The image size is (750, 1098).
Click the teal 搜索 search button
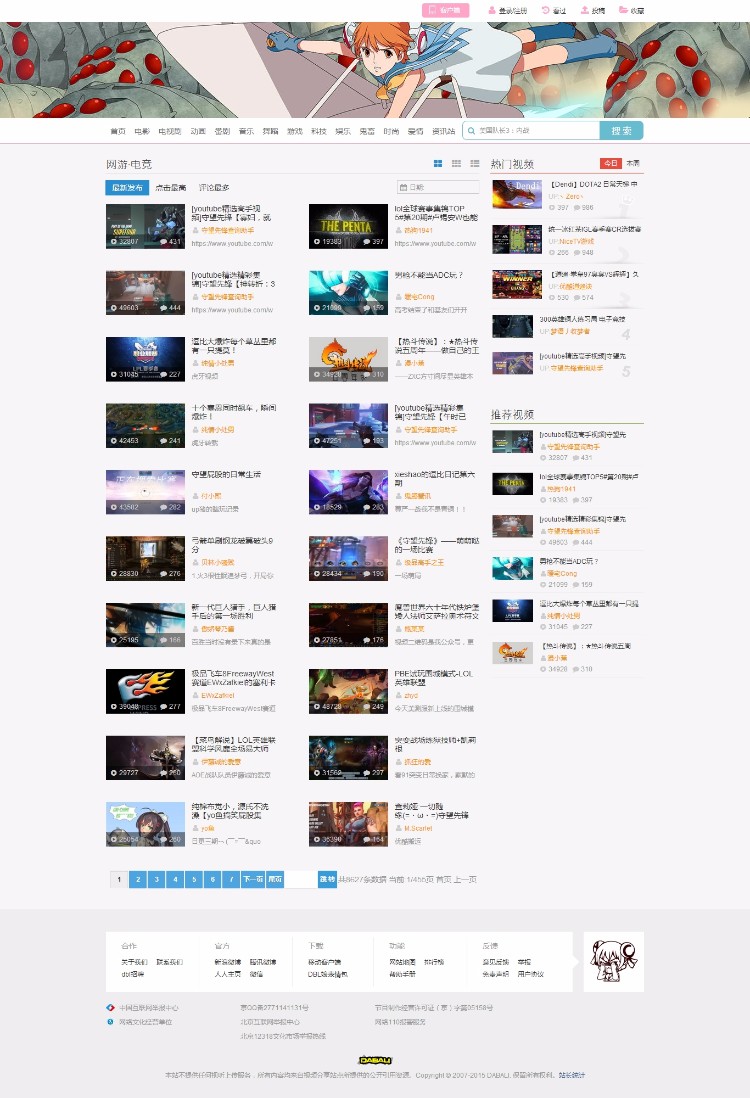621,131
